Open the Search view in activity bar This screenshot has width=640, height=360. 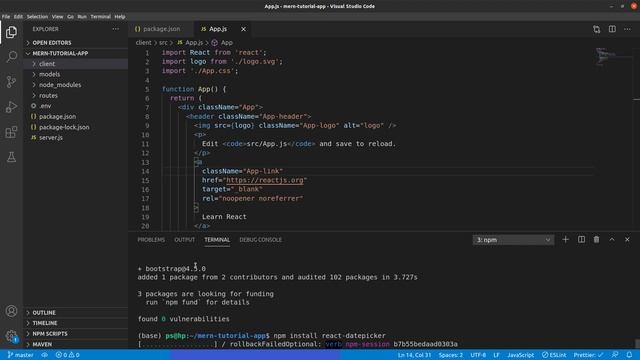pos(11,56)
